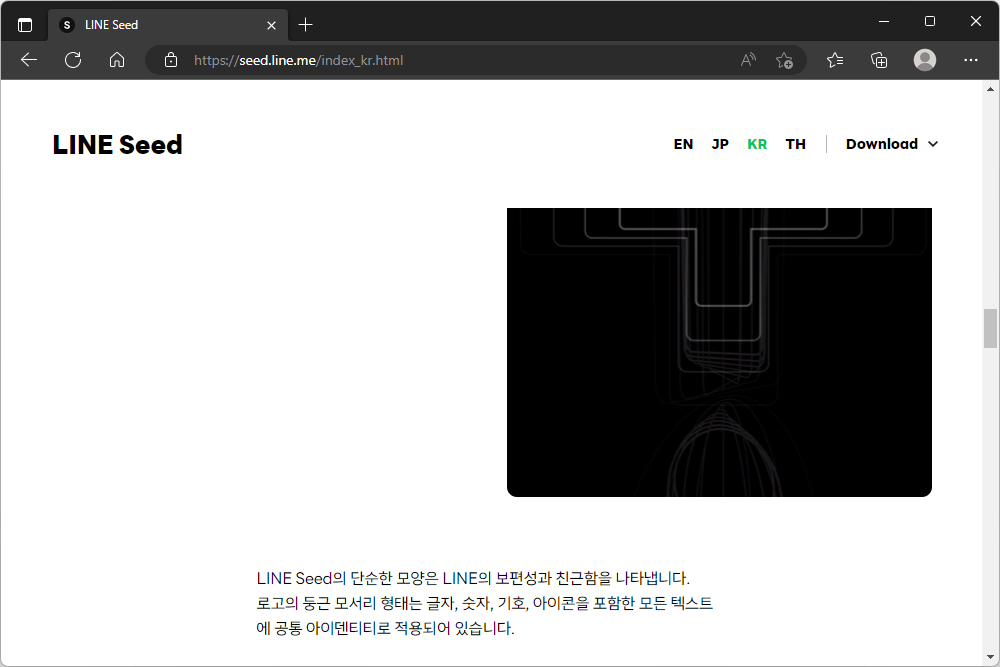Click the paragraph starting 'LINE Seed의 단순한'
The height and width of the screenshot is (667, 1000).
pyautogui.click(x=485, y=603)
